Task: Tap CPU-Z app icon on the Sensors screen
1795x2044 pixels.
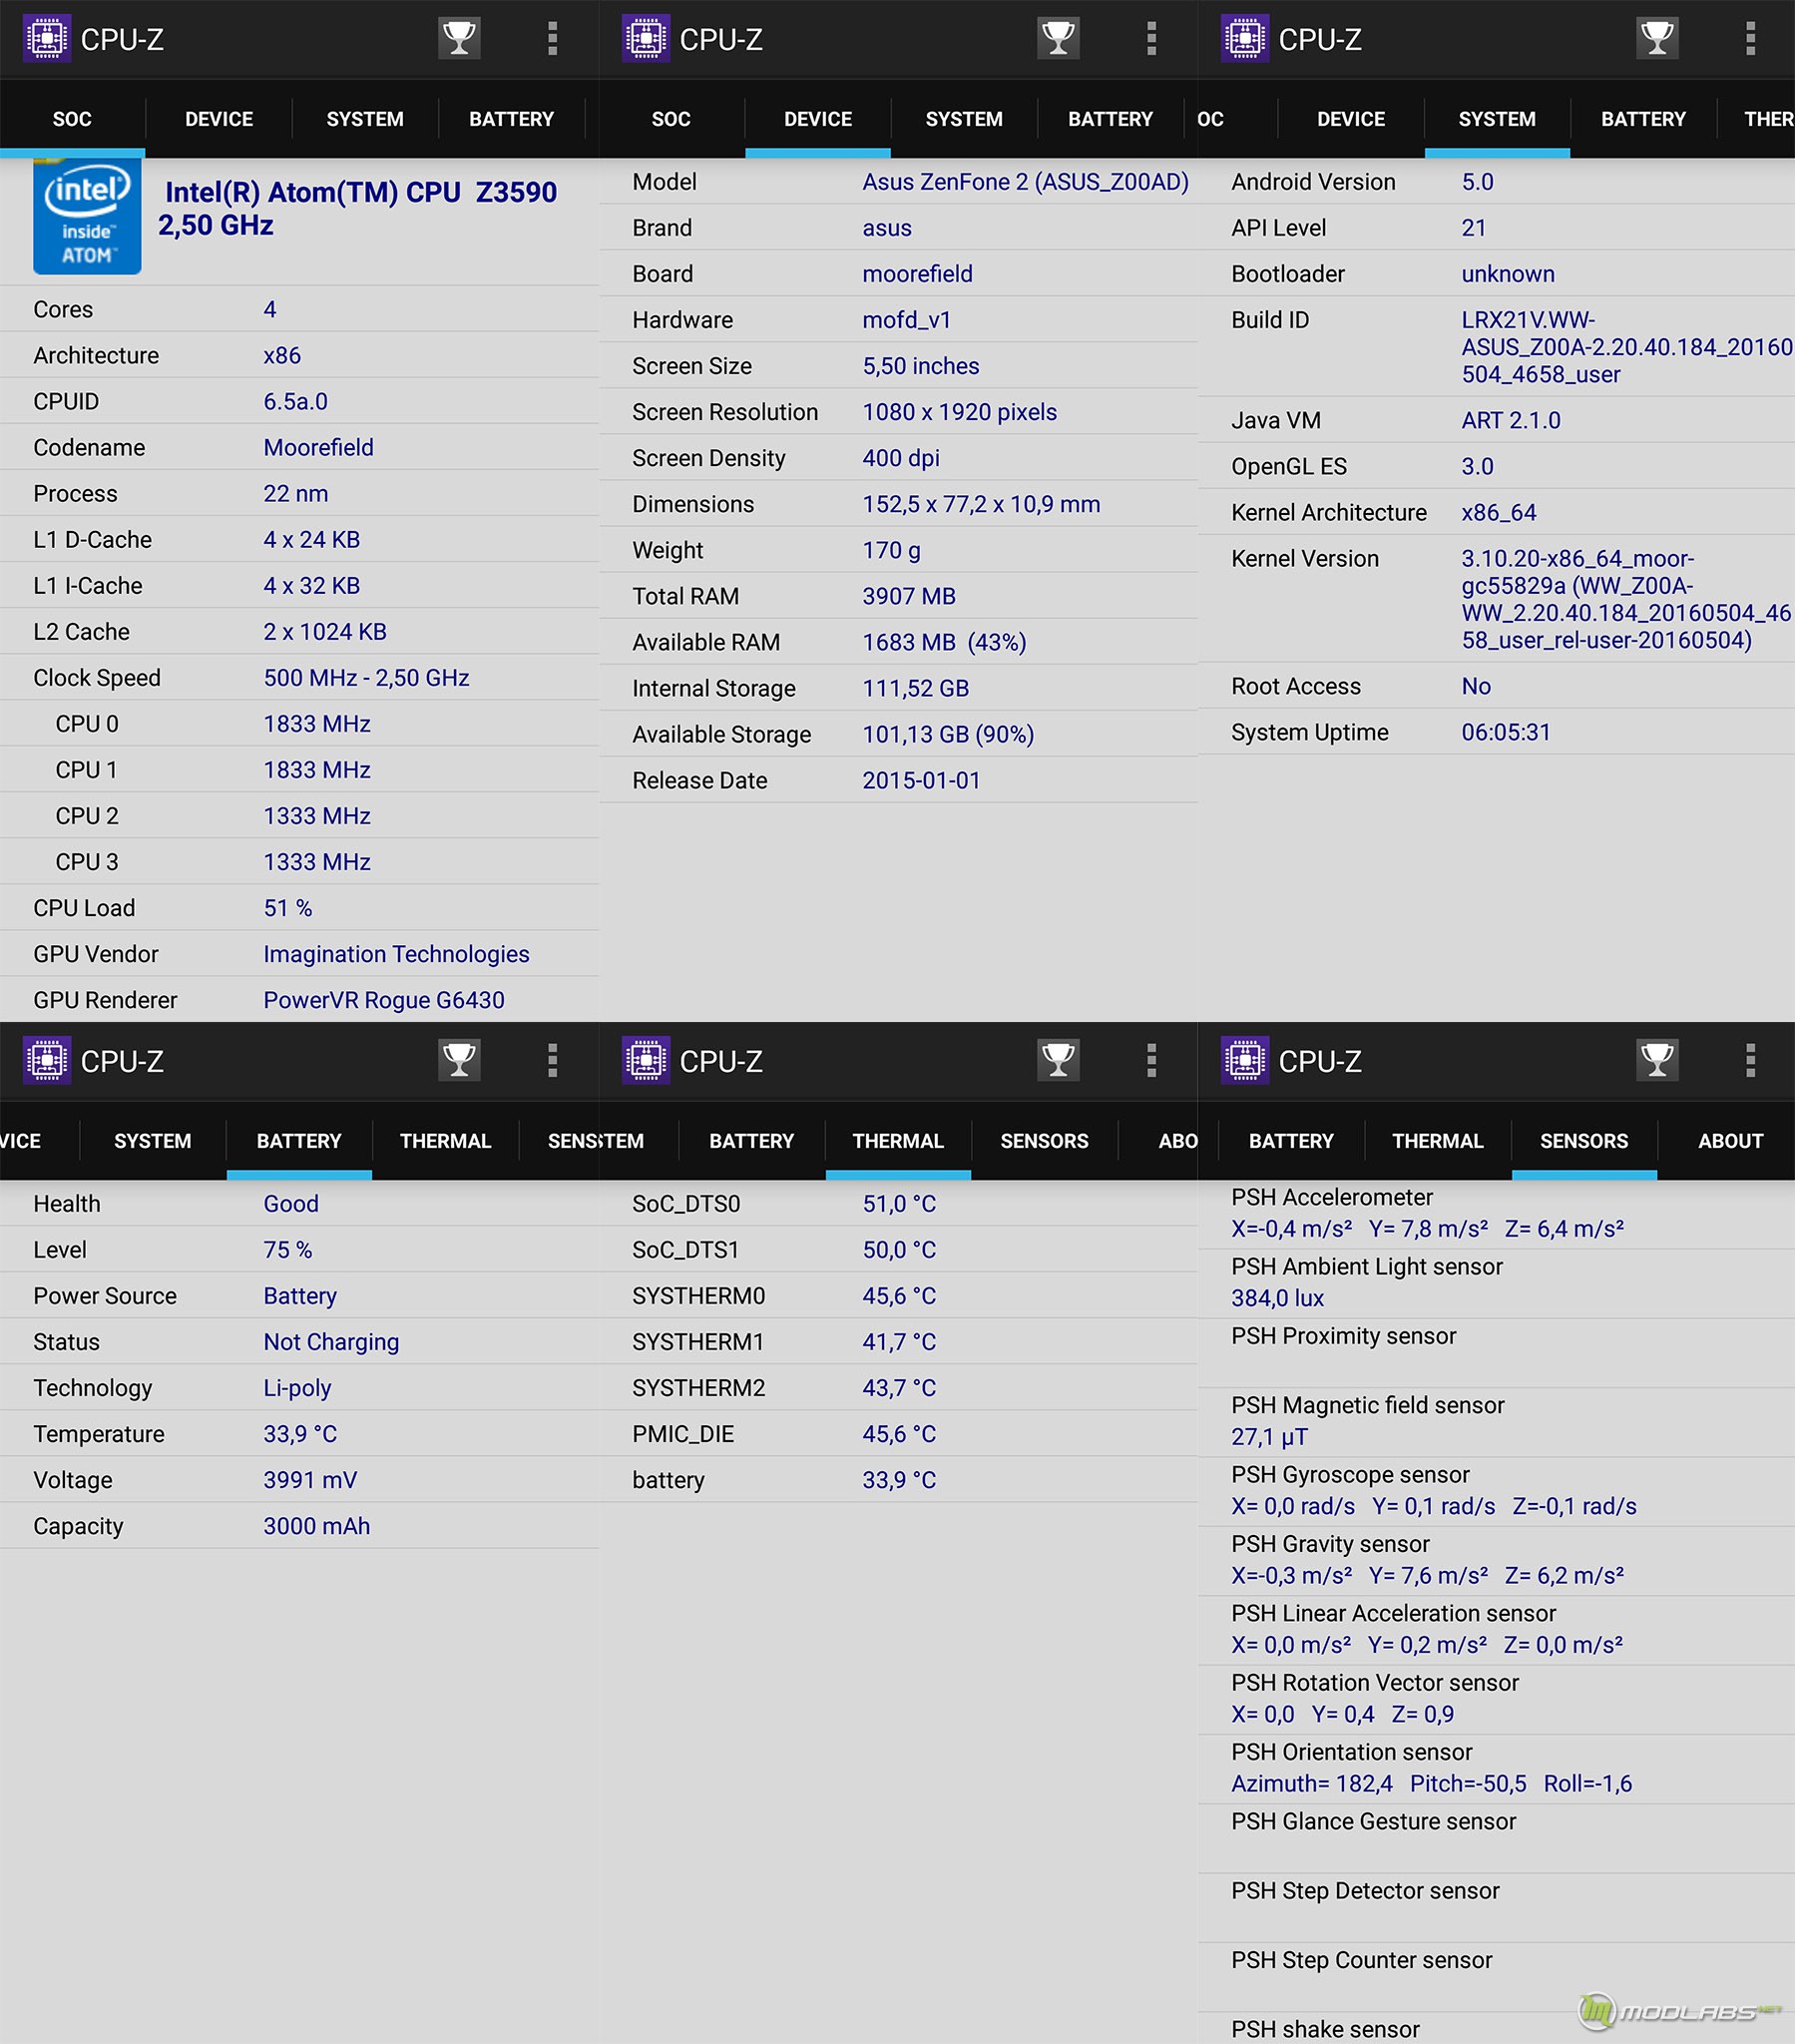Action: click(1245, 1060)
